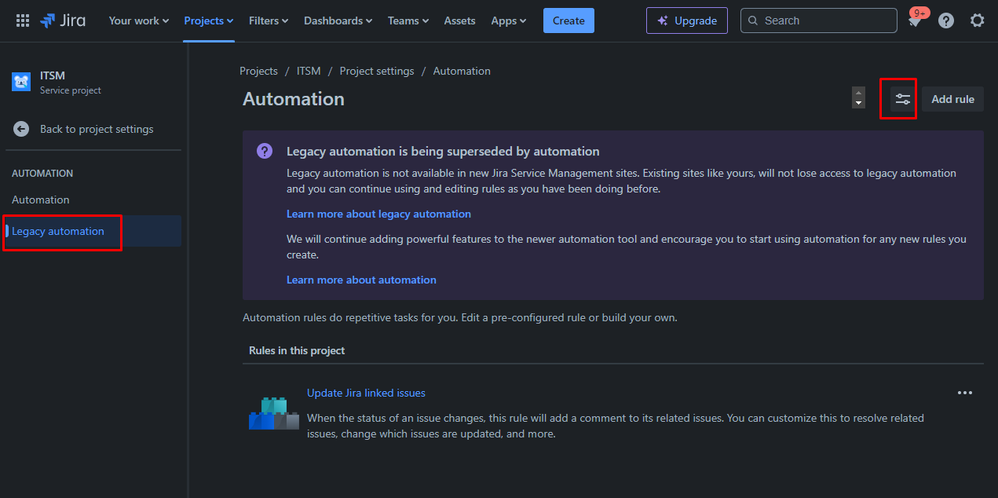Viewport: 998px width, 498px height.
Task: Click the Create button
Action: (x=568, y=20)
